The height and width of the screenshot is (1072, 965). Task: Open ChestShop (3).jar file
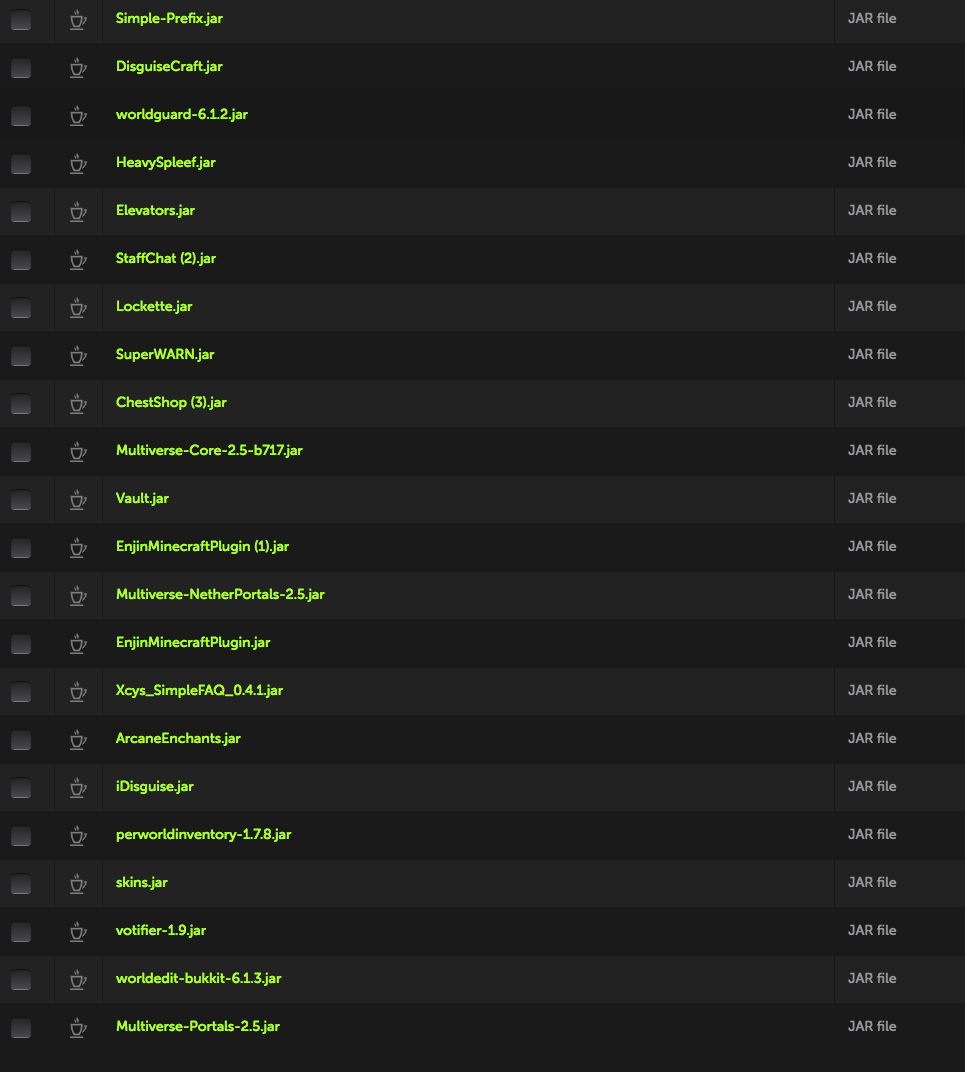pos(171,402)
